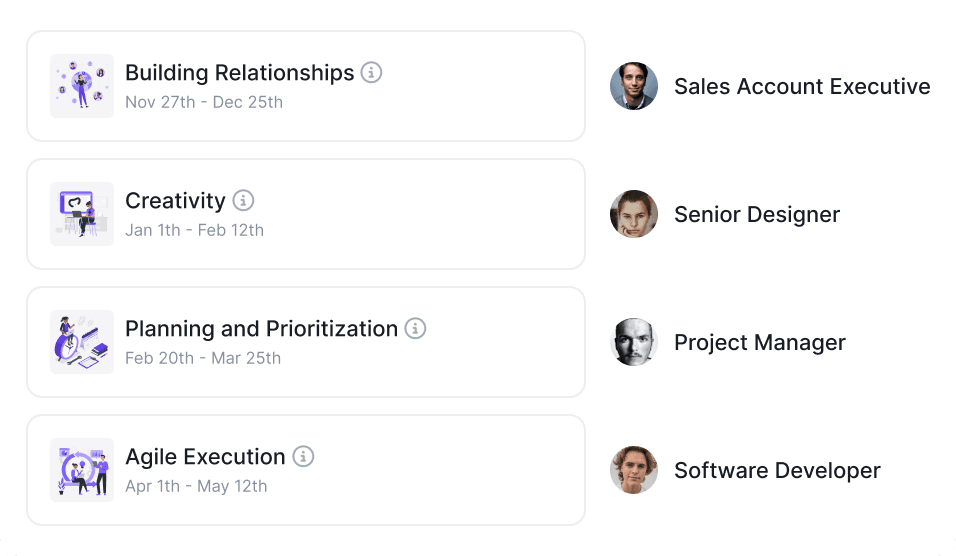Click the Planning and Prioritization illustration
The height and width of the screenshot is (556, 956).
82,342
